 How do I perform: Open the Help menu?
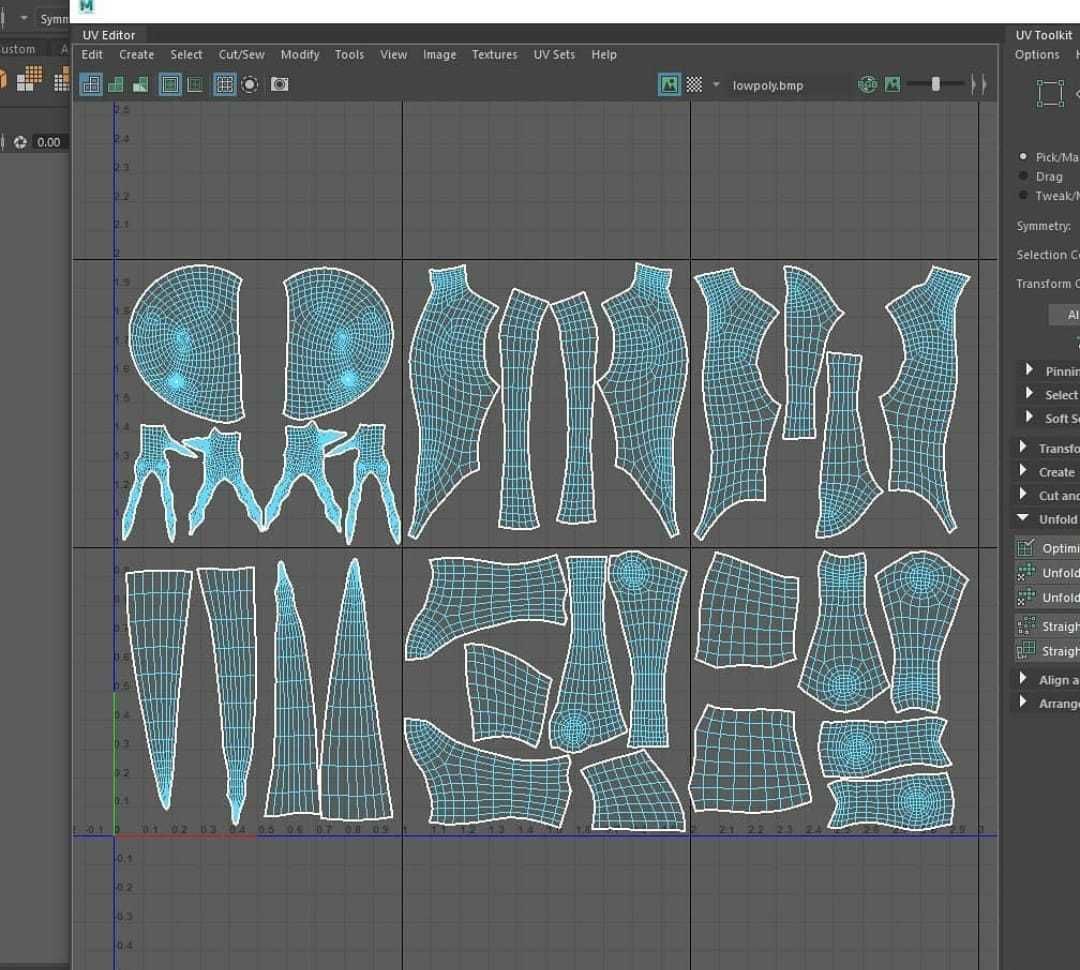tap(603, 54)
